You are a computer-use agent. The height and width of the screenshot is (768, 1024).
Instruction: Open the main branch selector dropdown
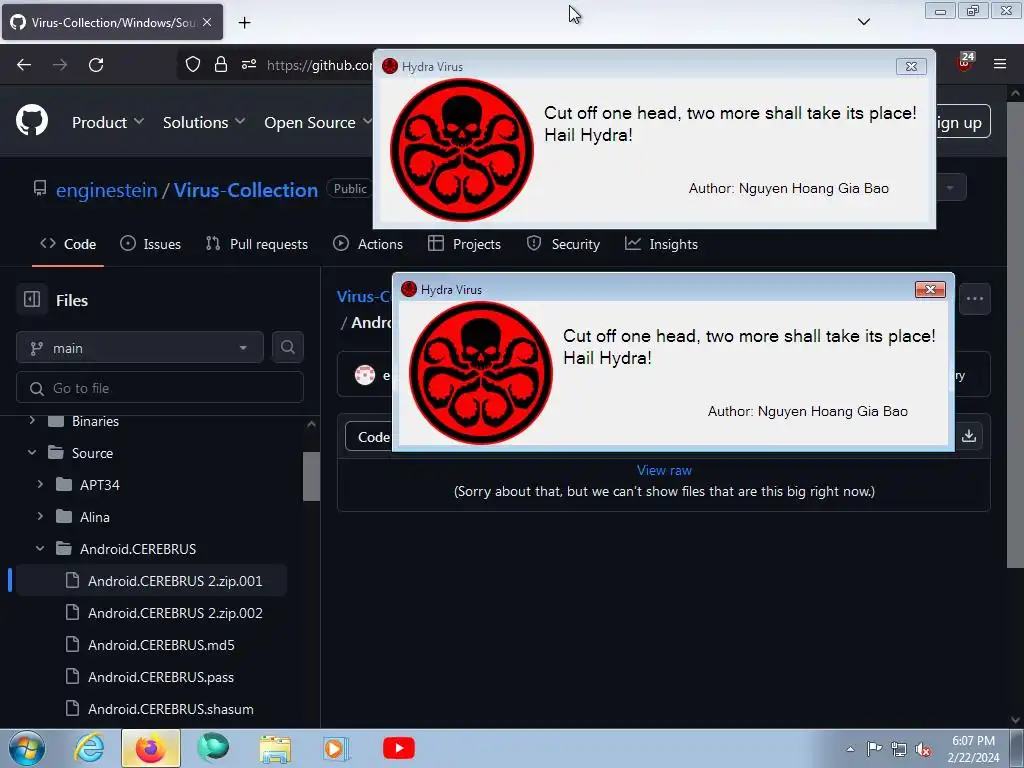point(140,347)
